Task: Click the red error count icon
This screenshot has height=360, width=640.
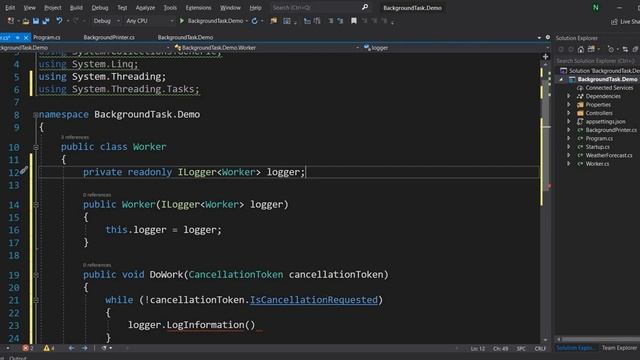Action: [26, 348]
